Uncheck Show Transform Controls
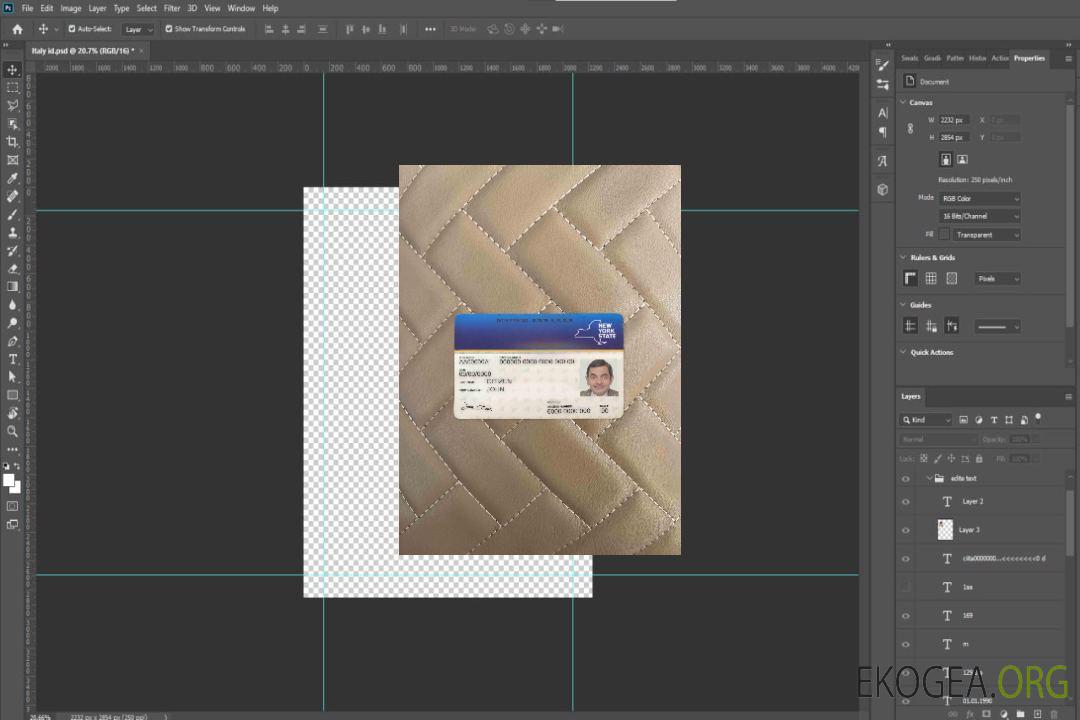The image size is (1080, 720). (169, 29)
